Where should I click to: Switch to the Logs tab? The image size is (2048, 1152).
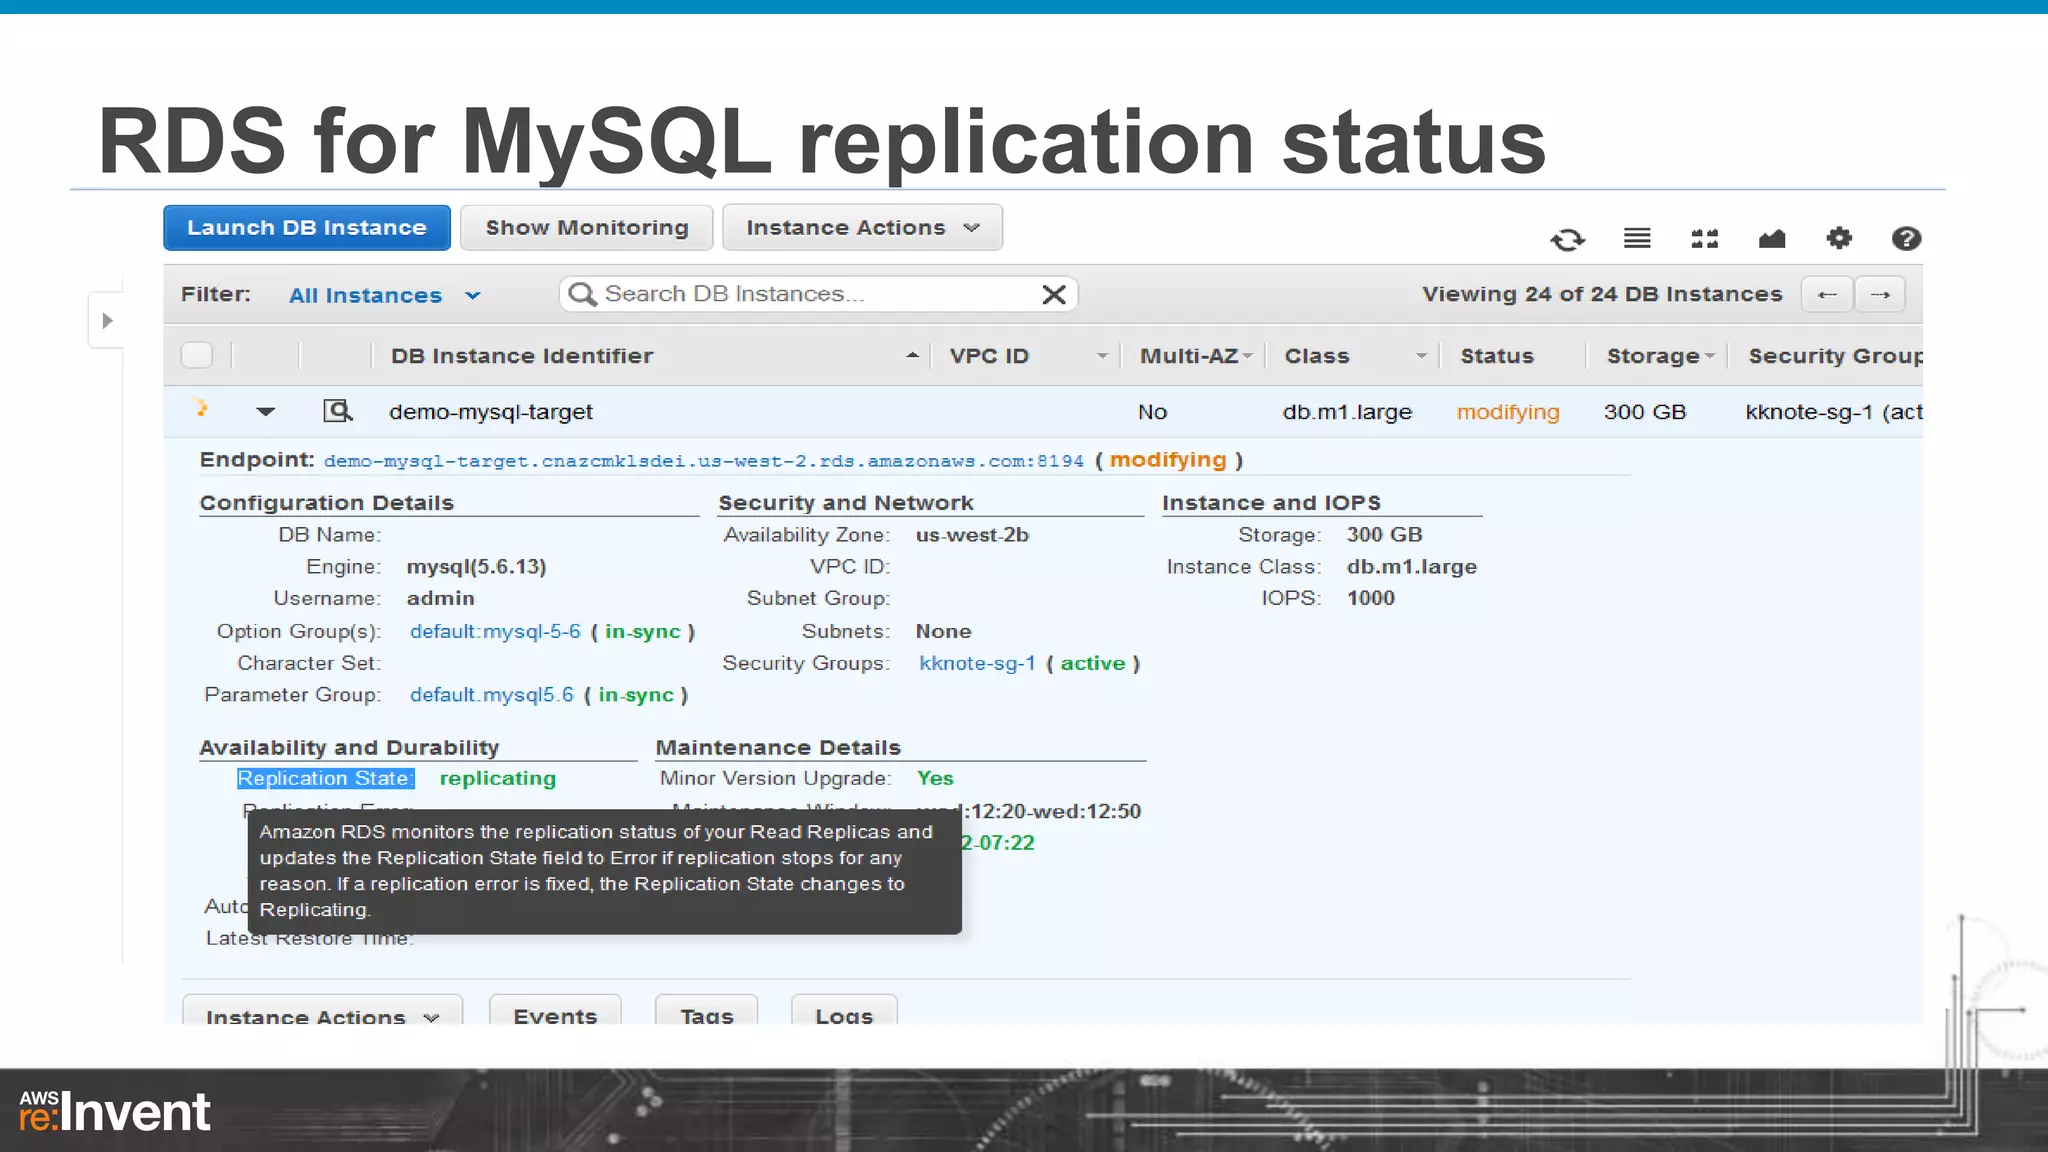pyautogui.click(x=844, y=1010)
